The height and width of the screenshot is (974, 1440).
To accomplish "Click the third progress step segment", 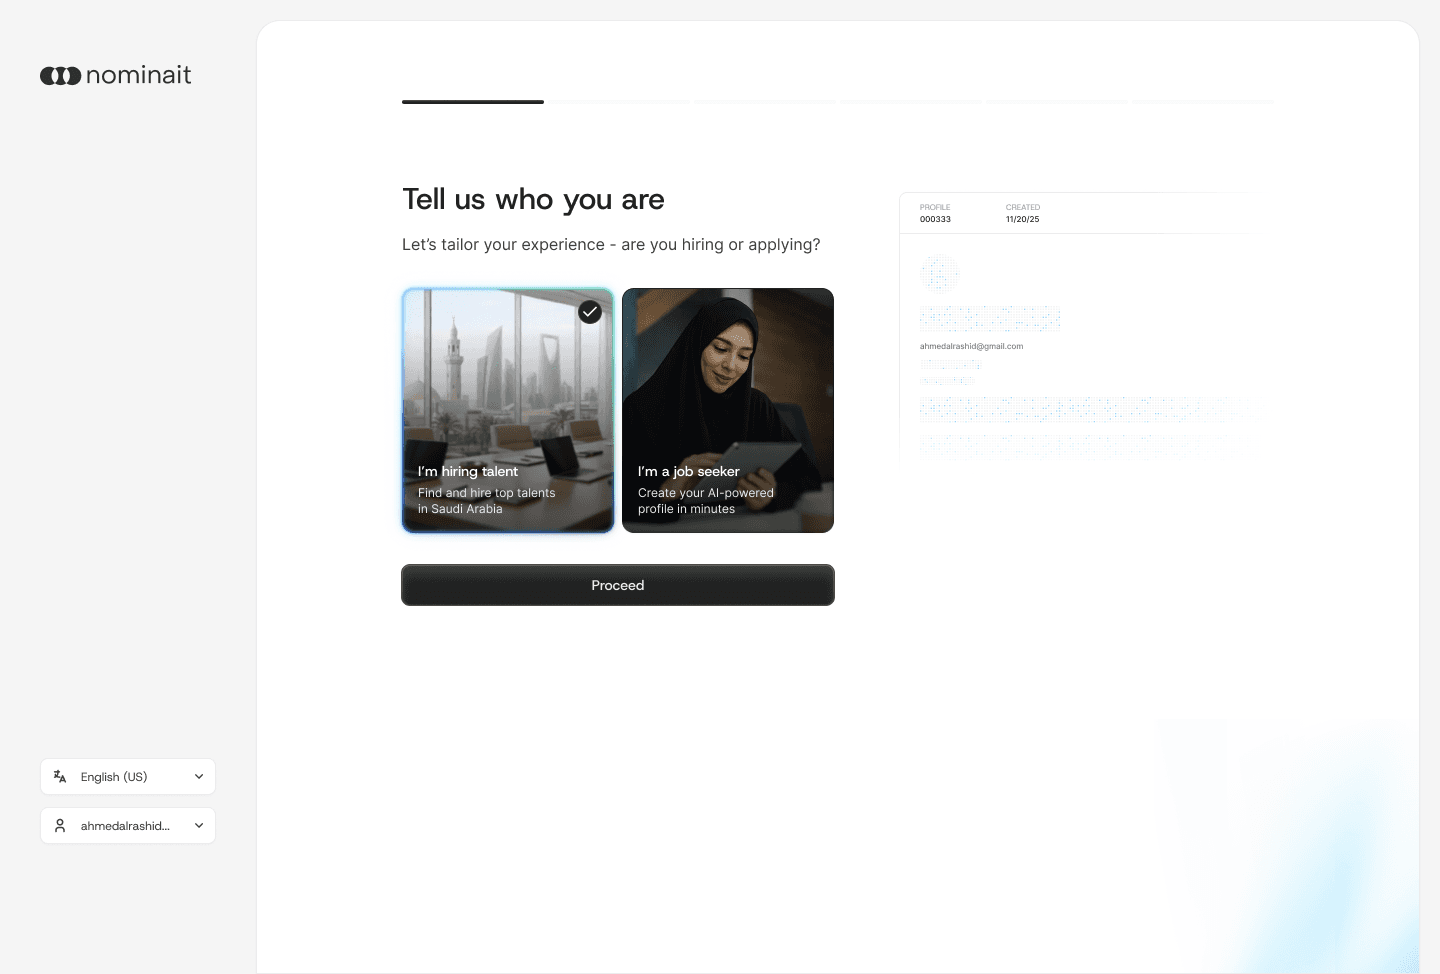I will pyautogui.click(x=765, y=102).
